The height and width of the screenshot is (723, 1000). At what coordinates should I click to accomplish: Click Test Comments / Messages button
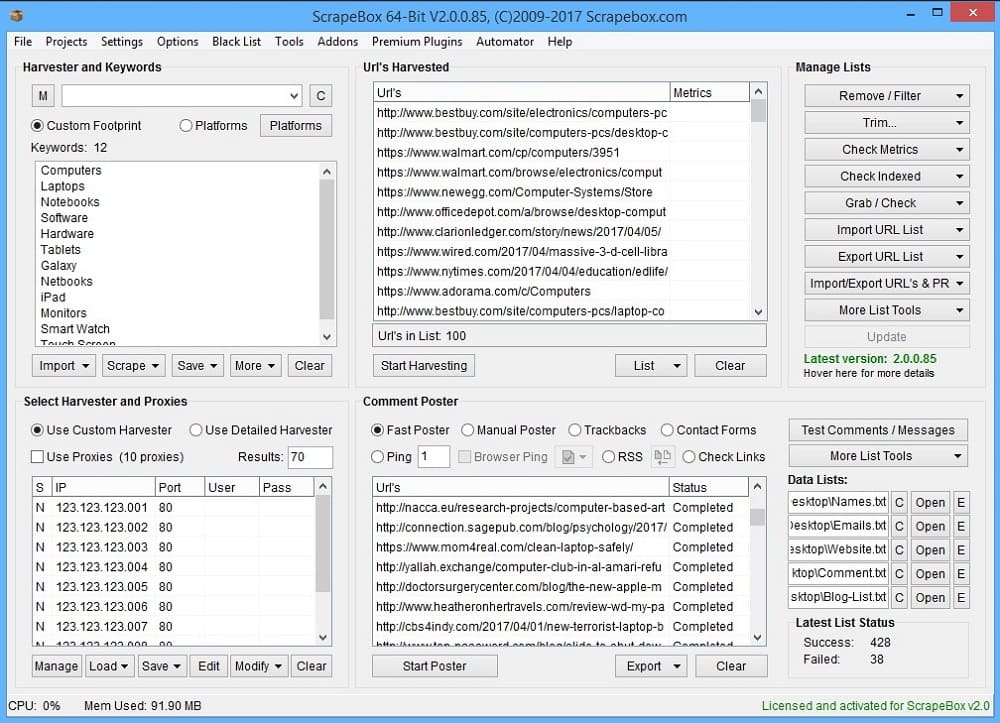tap(878, 430)
